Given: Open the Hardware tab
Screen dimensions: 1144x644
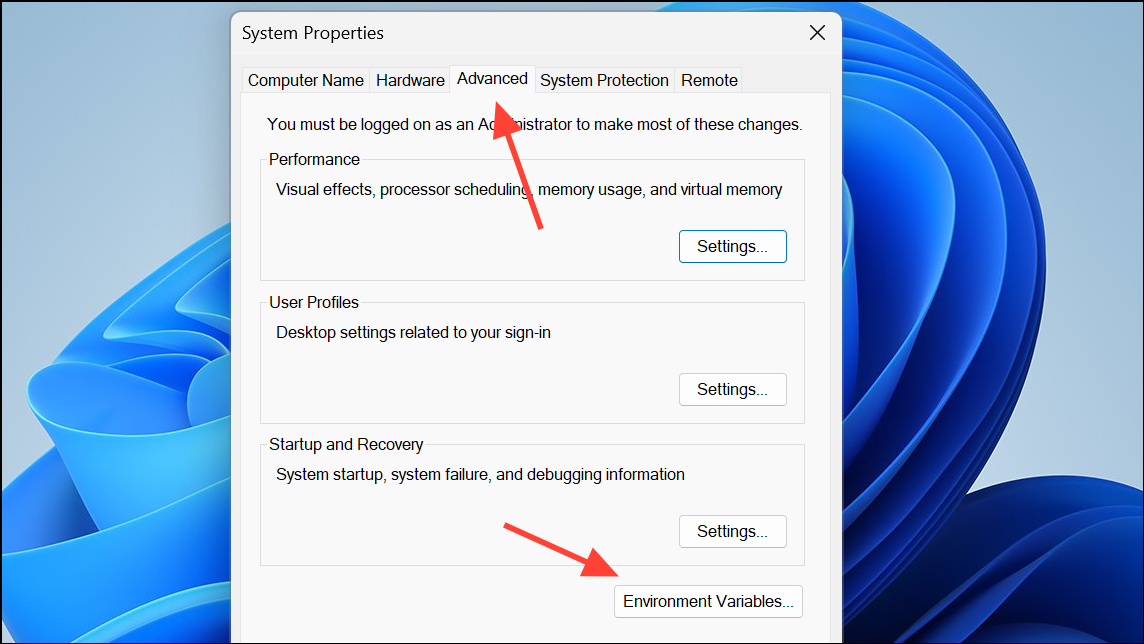Looking at the screenshot, I should pyautogui.click(x=410, y=80).
